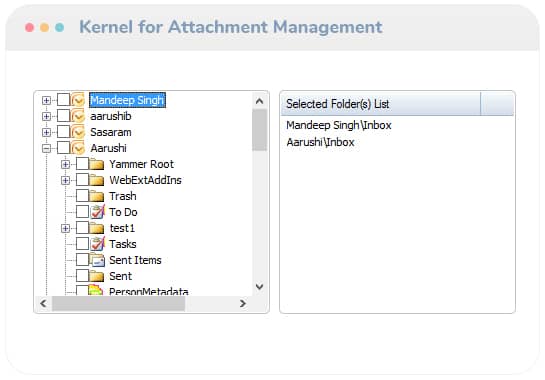This screenshot has width=545, height=380.
Task: Select the WebExtAddIns tree item
Action: 145,180
